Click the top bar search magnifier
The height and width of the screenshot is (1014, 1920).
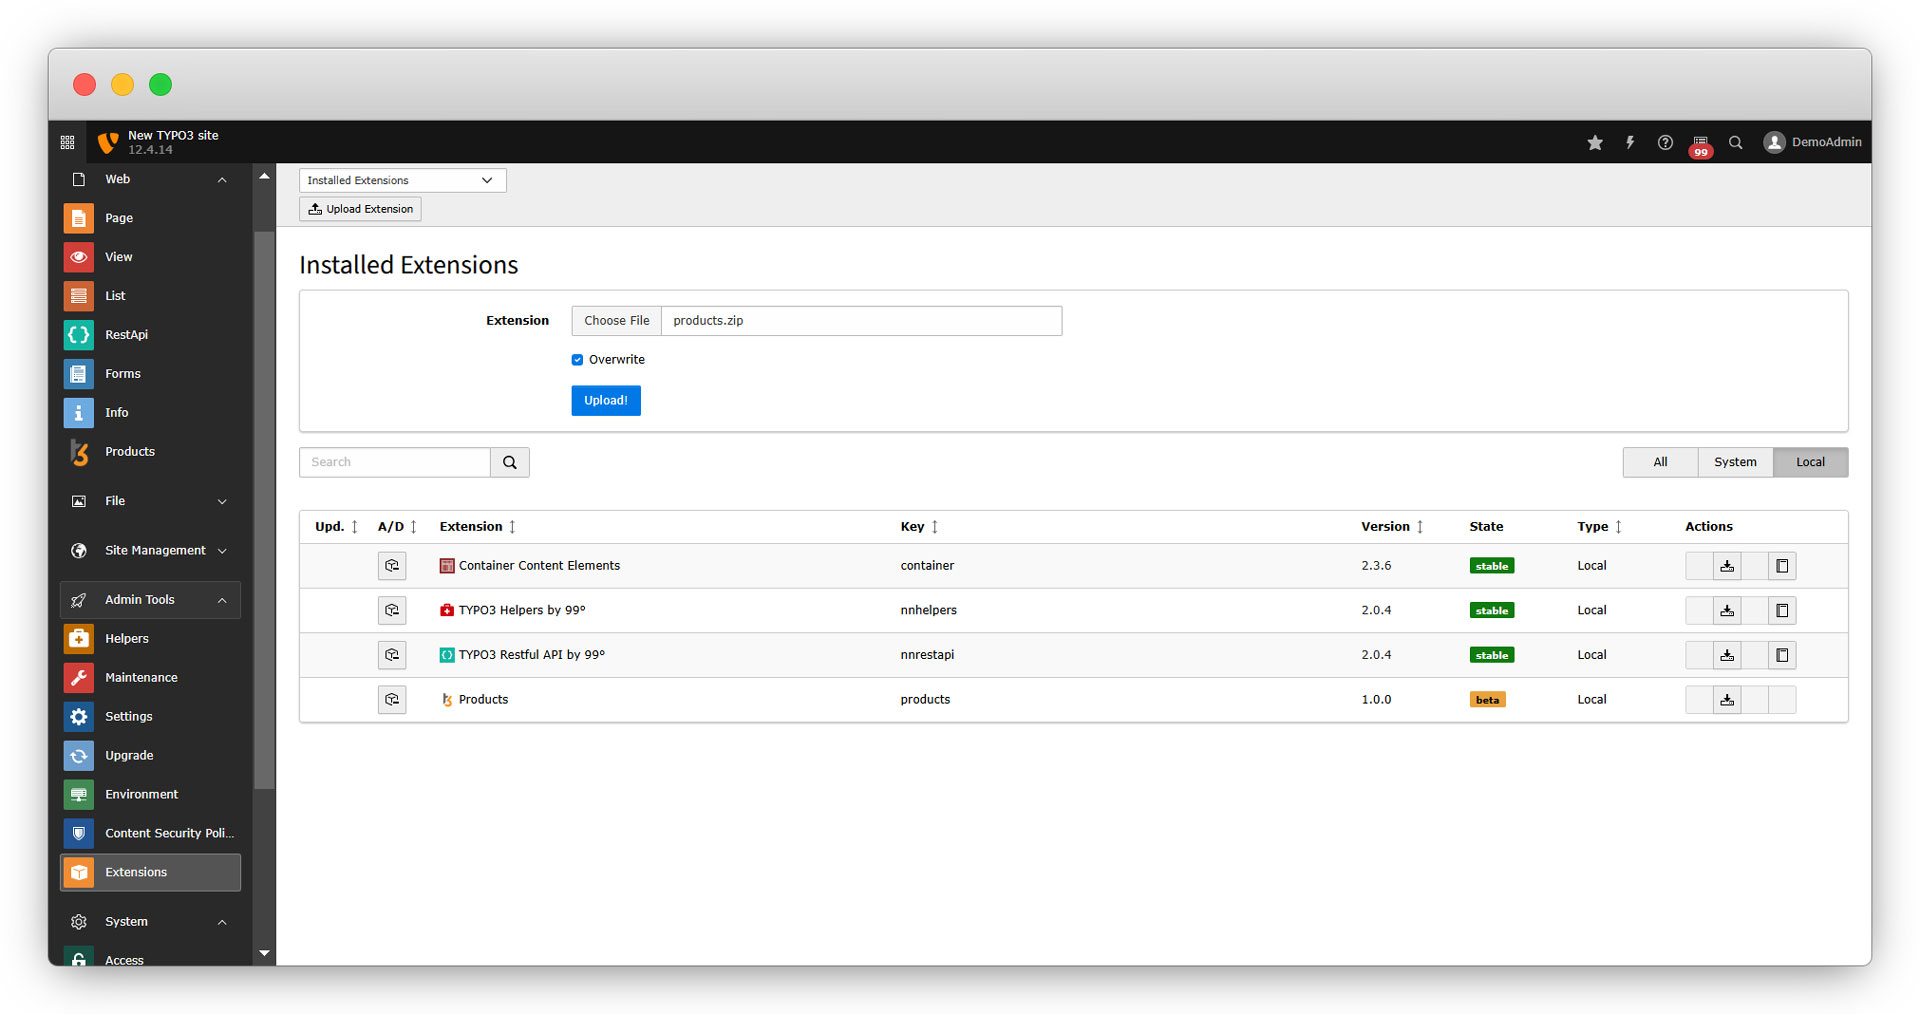(x=1736, y=143)
